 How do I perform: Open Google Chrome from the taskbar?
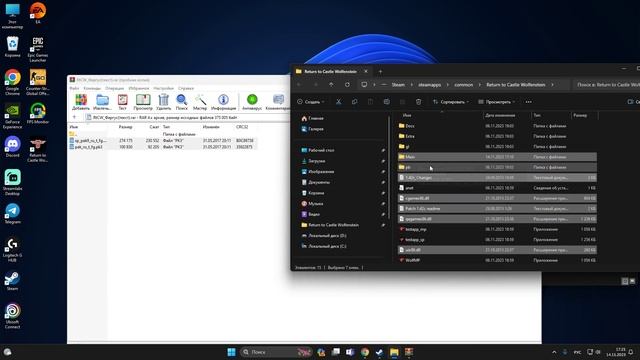point(364,352)
